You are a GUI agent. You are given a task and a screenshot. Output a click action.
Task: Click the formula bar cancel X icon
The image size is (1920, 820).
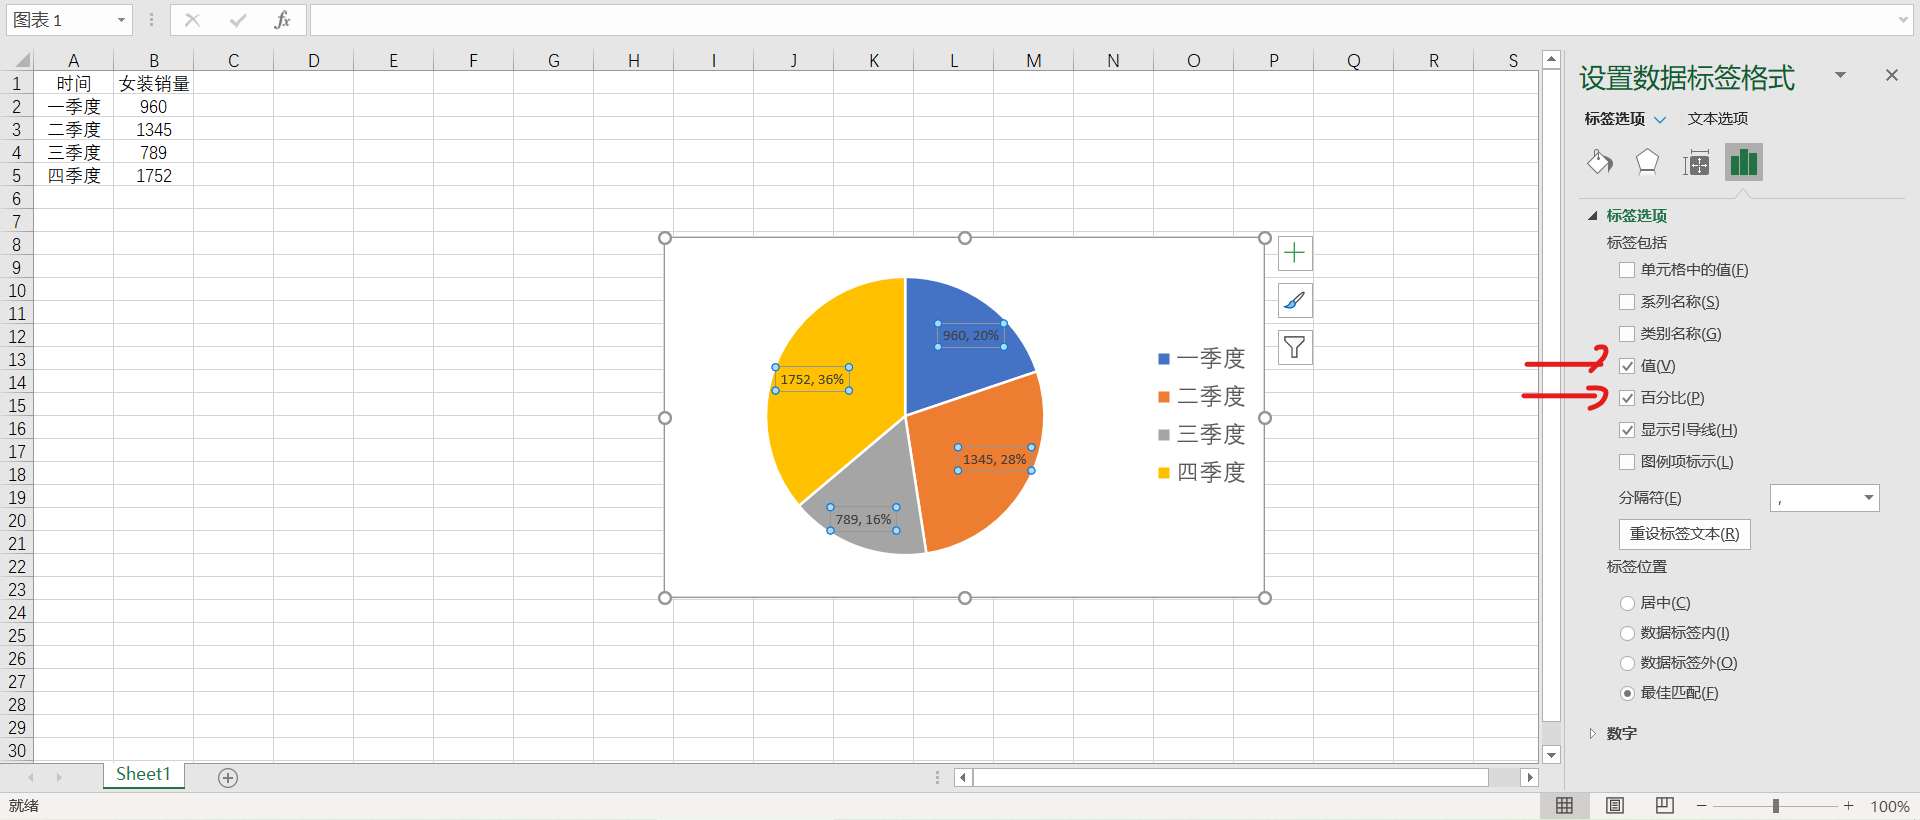click(x=193, y=20)
